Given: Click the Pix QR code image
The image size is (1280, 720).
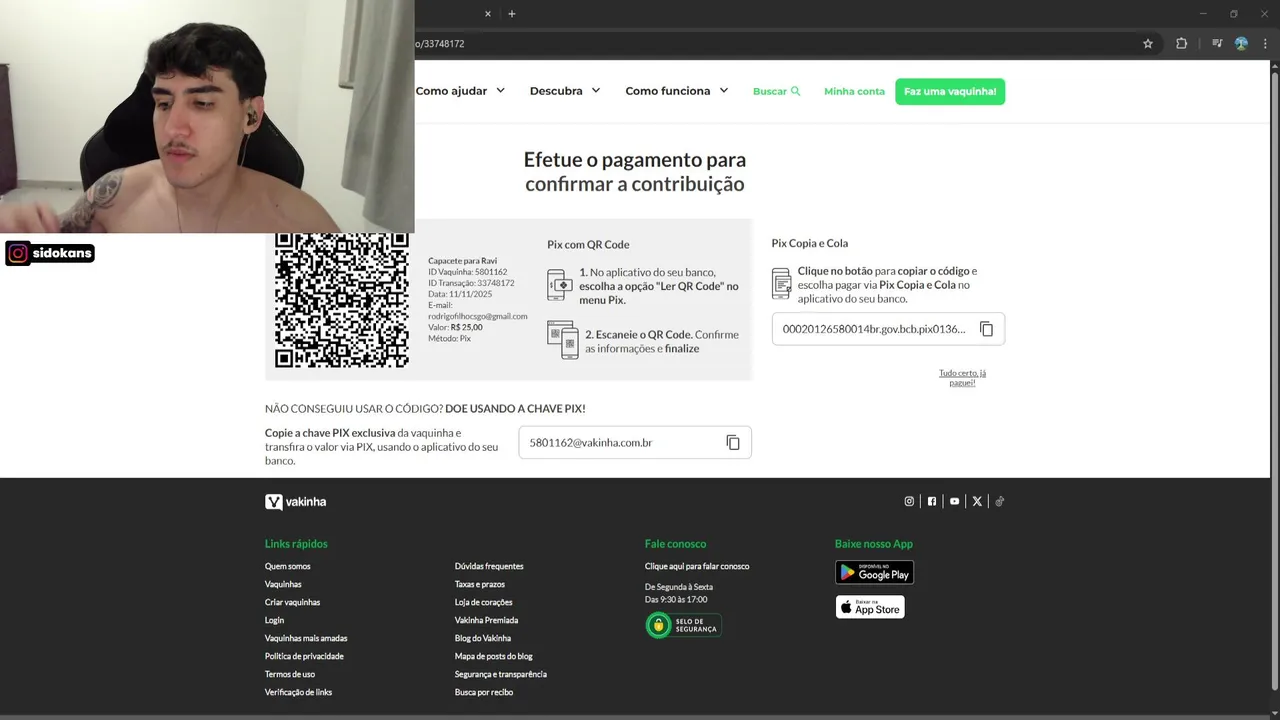Looking at the screenshot, I should (x=342, y=300).
